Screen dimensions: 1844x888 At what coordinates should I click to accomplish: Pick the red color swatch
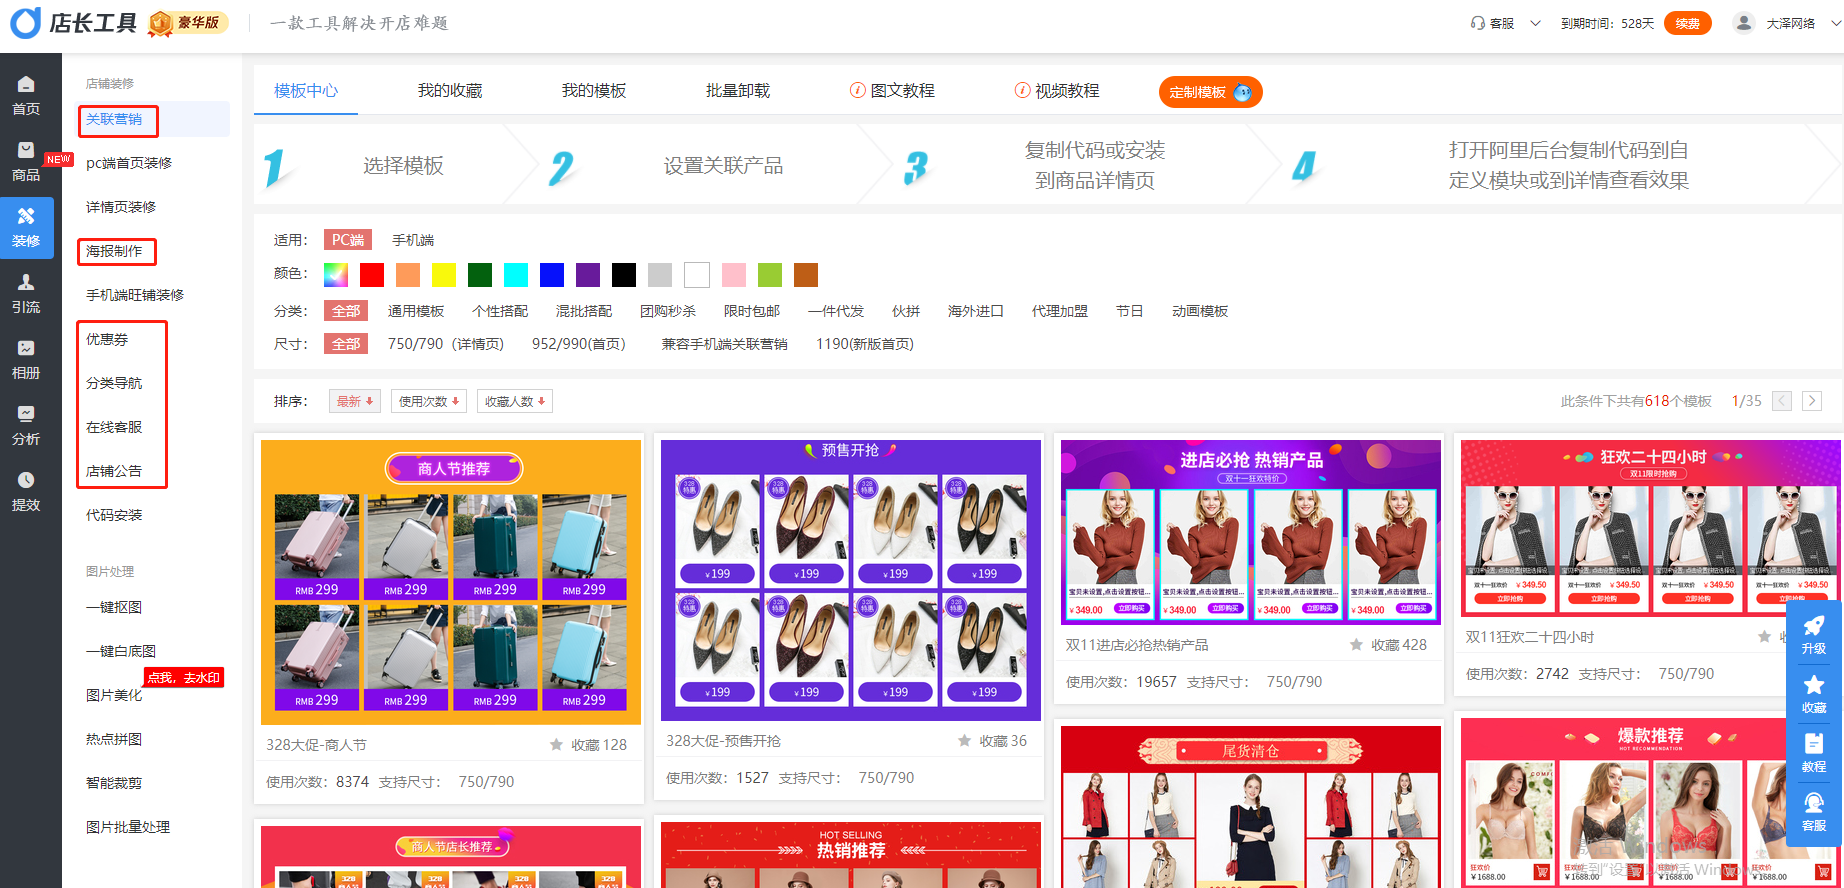coord(372,274)
